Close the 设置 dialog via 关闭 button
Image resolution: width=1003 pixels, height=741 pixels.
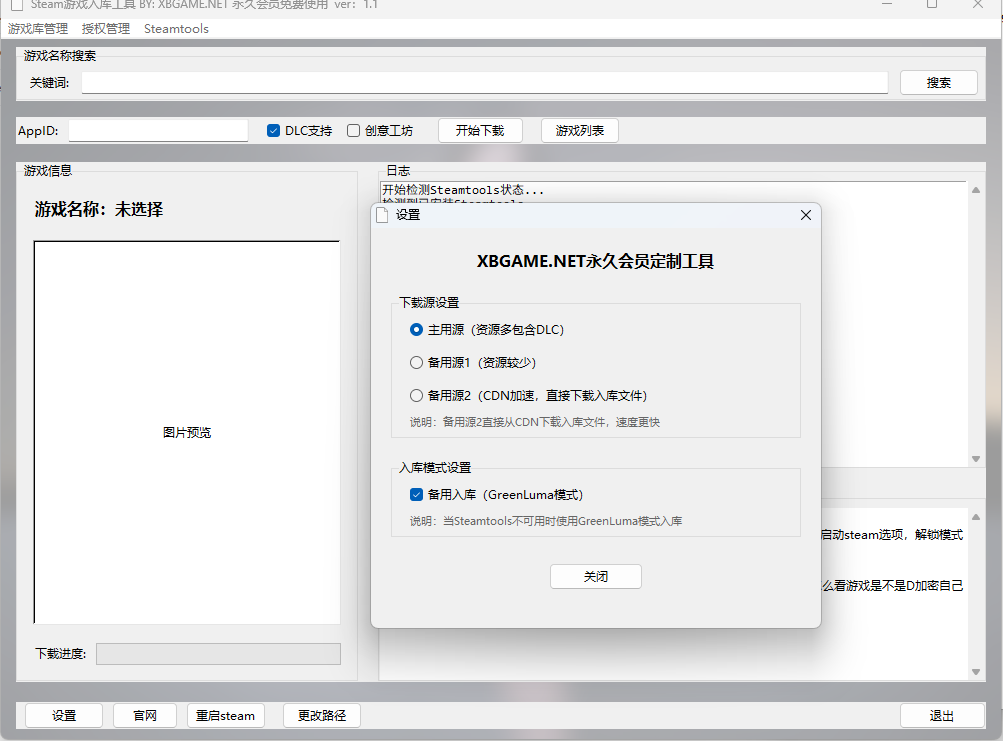[595, 576]
